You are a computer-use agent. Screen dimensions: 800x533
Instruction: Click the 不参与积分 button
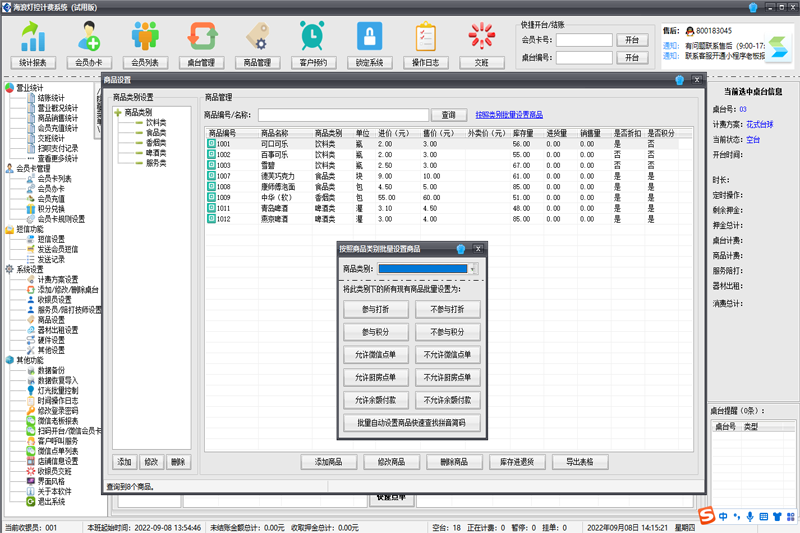447,332
